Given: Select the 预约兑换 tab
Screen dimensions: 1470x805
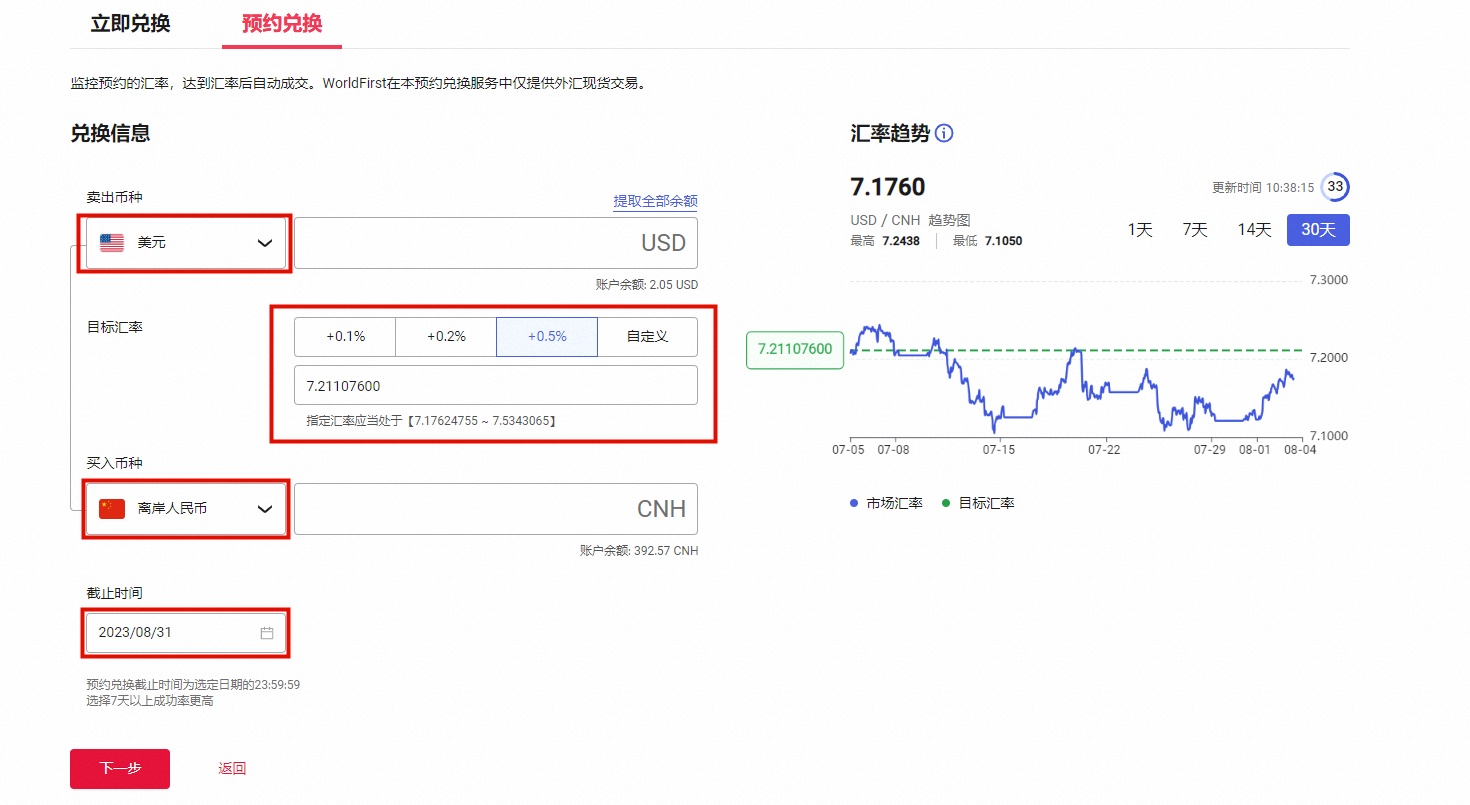Looking at the screenshot, I should point(282,24).
